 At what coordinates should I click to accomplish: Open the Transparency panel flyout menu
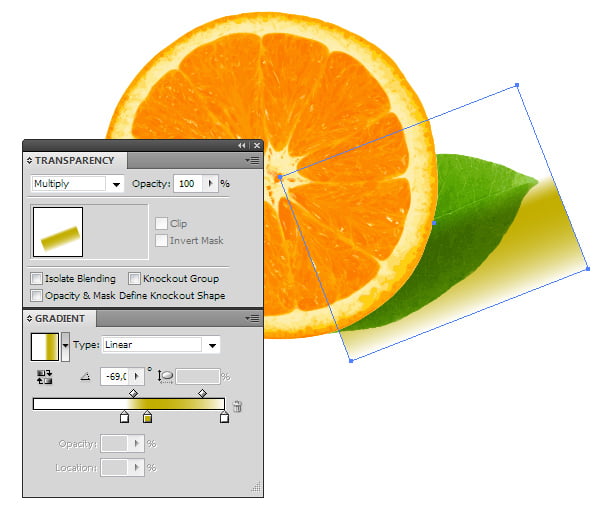tap(252, 160)
